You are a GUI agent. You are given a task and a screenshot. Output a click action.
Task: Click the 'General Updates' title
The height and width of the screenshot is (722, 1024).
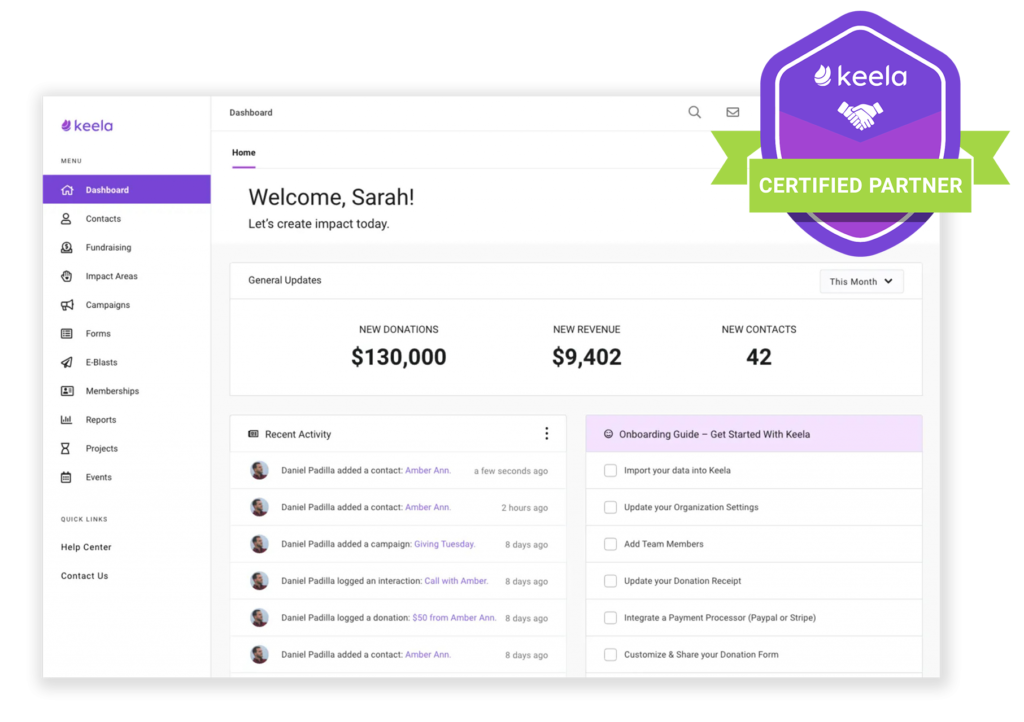(x=285, y=280)
